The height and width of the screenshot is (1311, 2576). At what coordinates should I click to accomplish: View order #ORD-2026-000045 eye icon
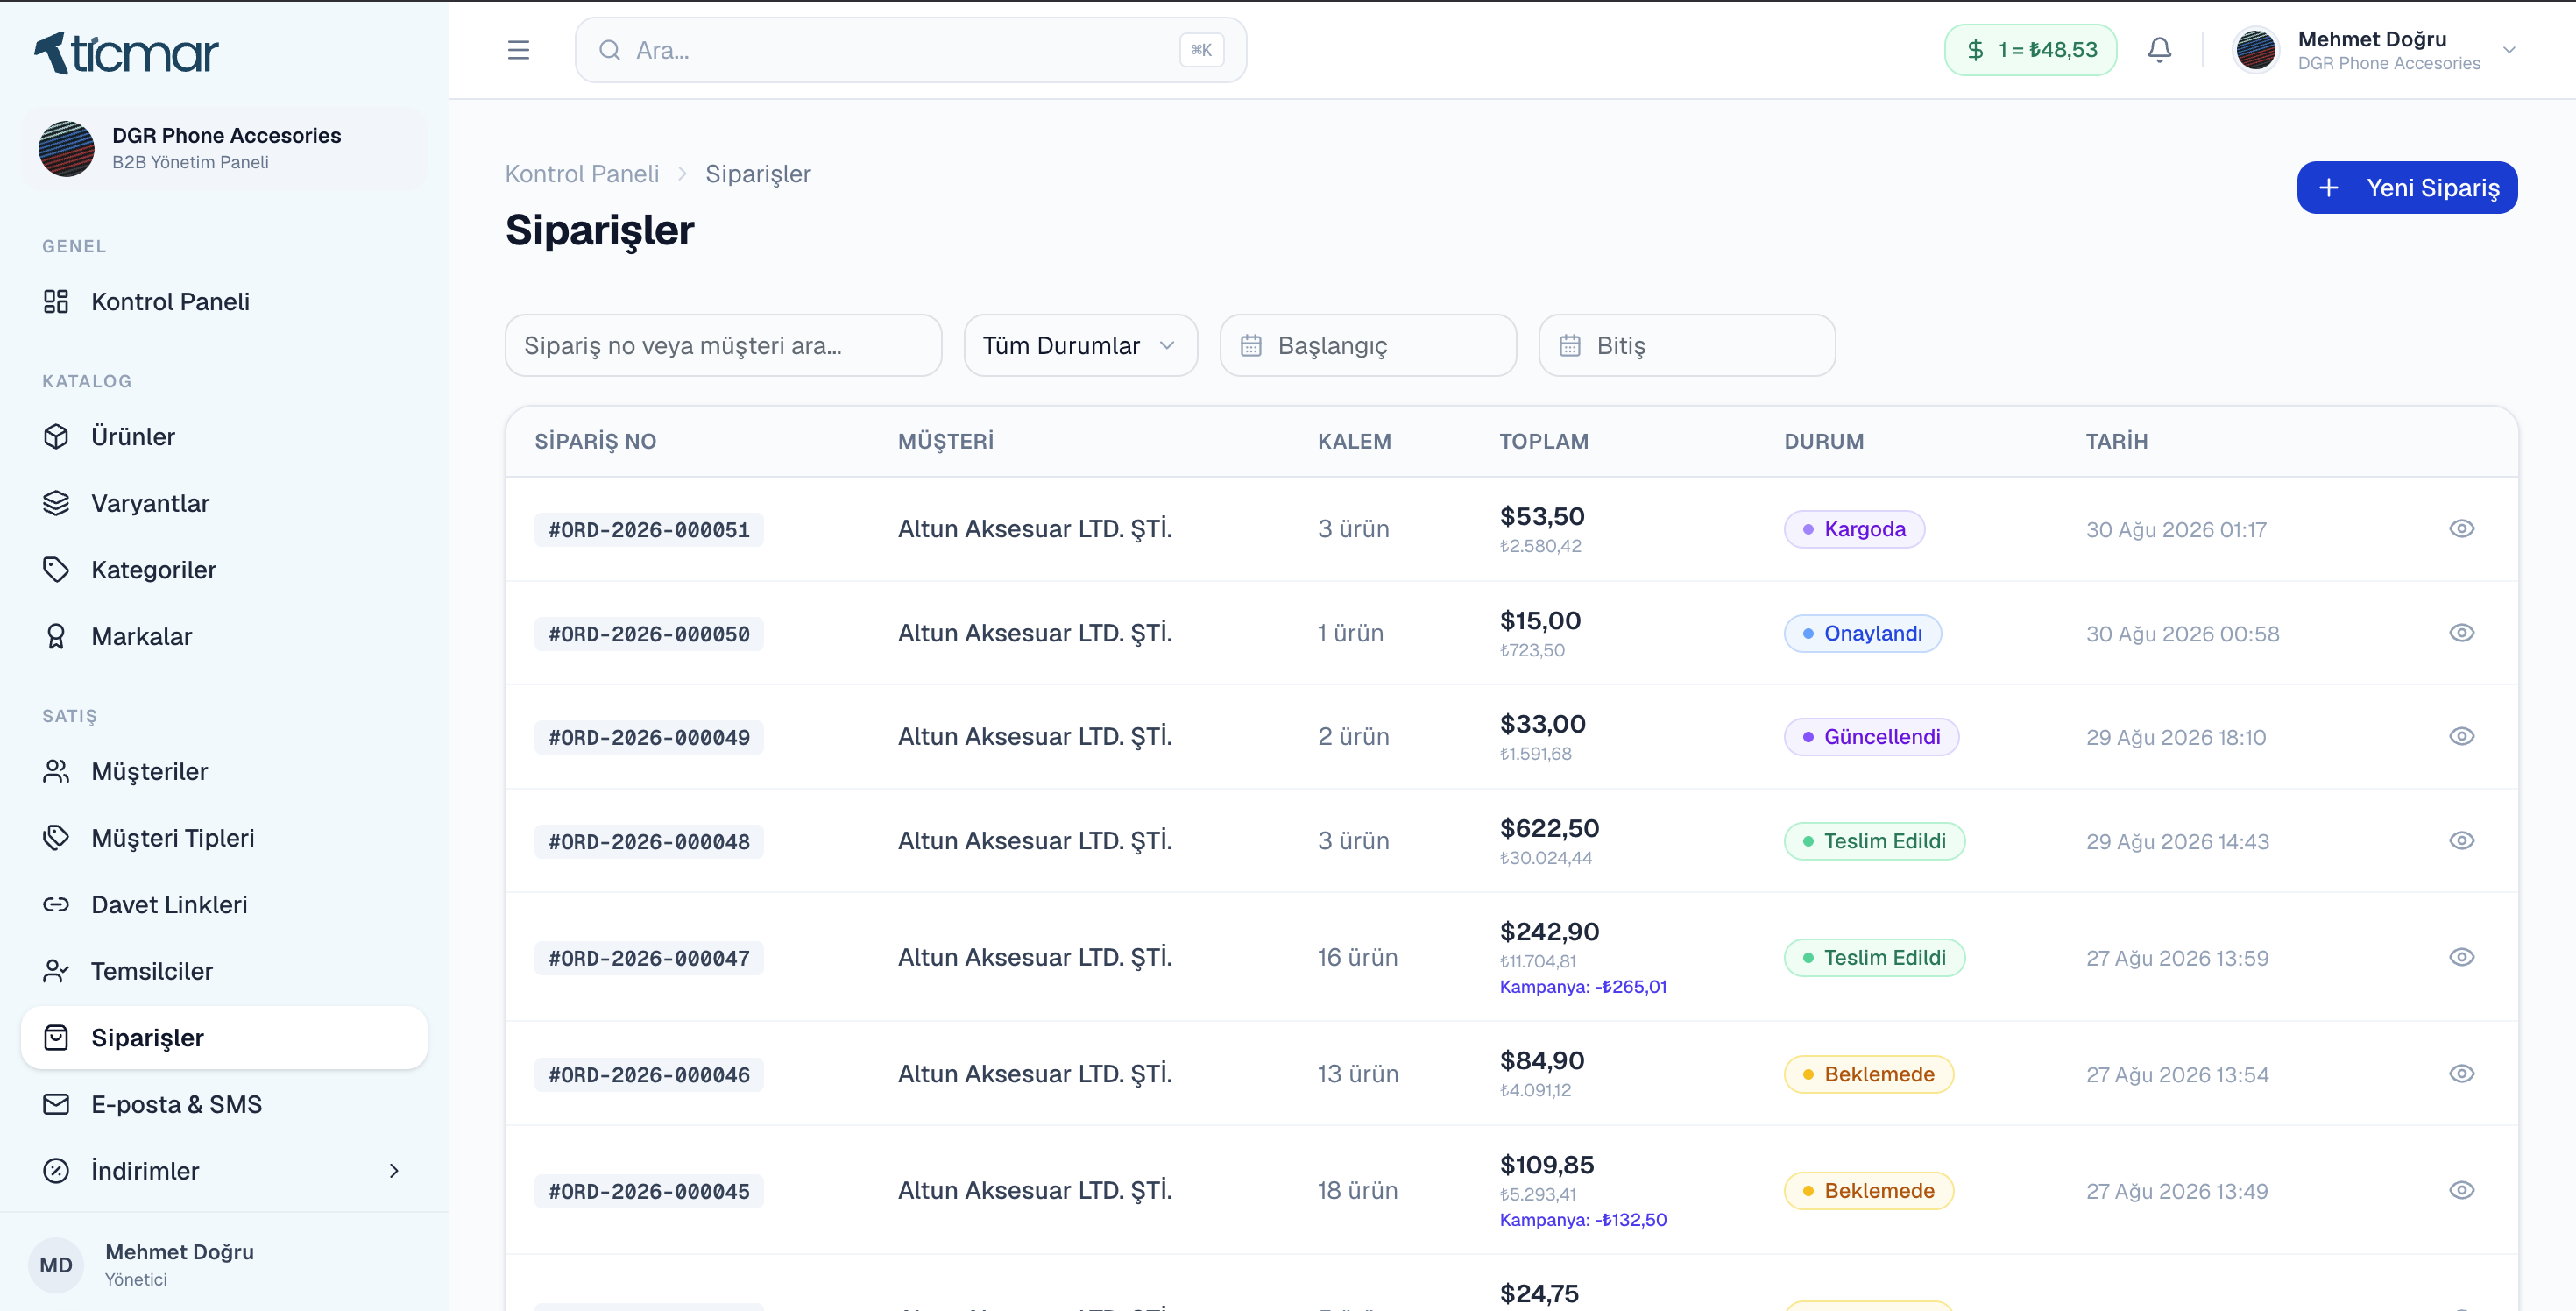2461,1191
